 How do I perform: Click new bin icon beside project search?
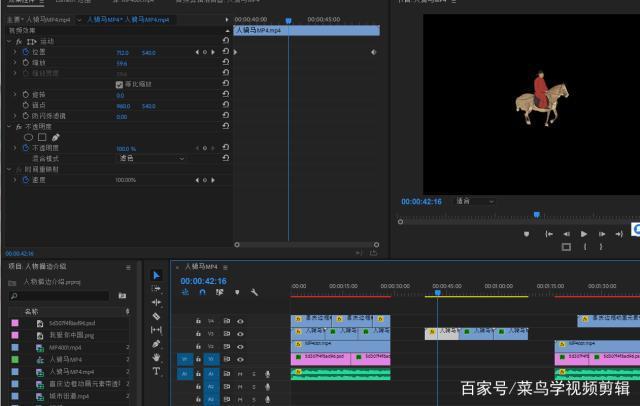122,295
